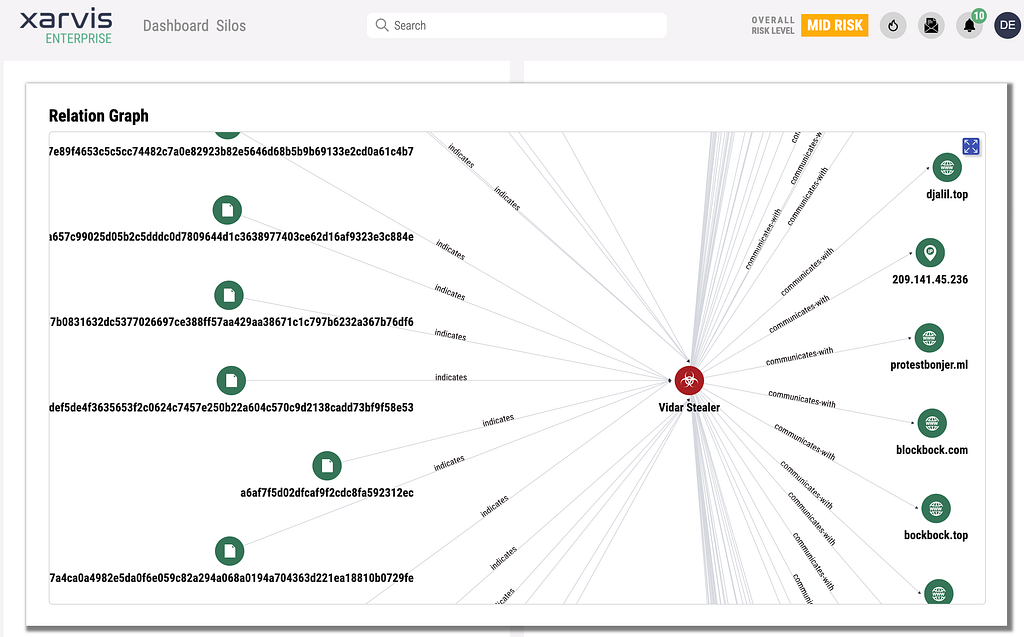Click the MID RISK level badge

[x=834, y=25]
